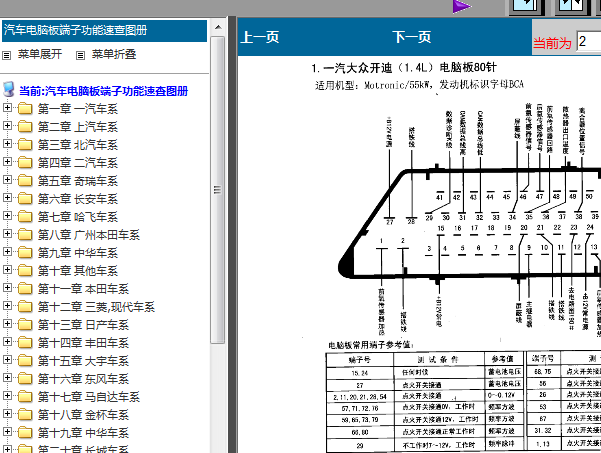Expand the 第三章 北汽车系 tree node
Screen dimensions: 601x453
click(7, 143)
